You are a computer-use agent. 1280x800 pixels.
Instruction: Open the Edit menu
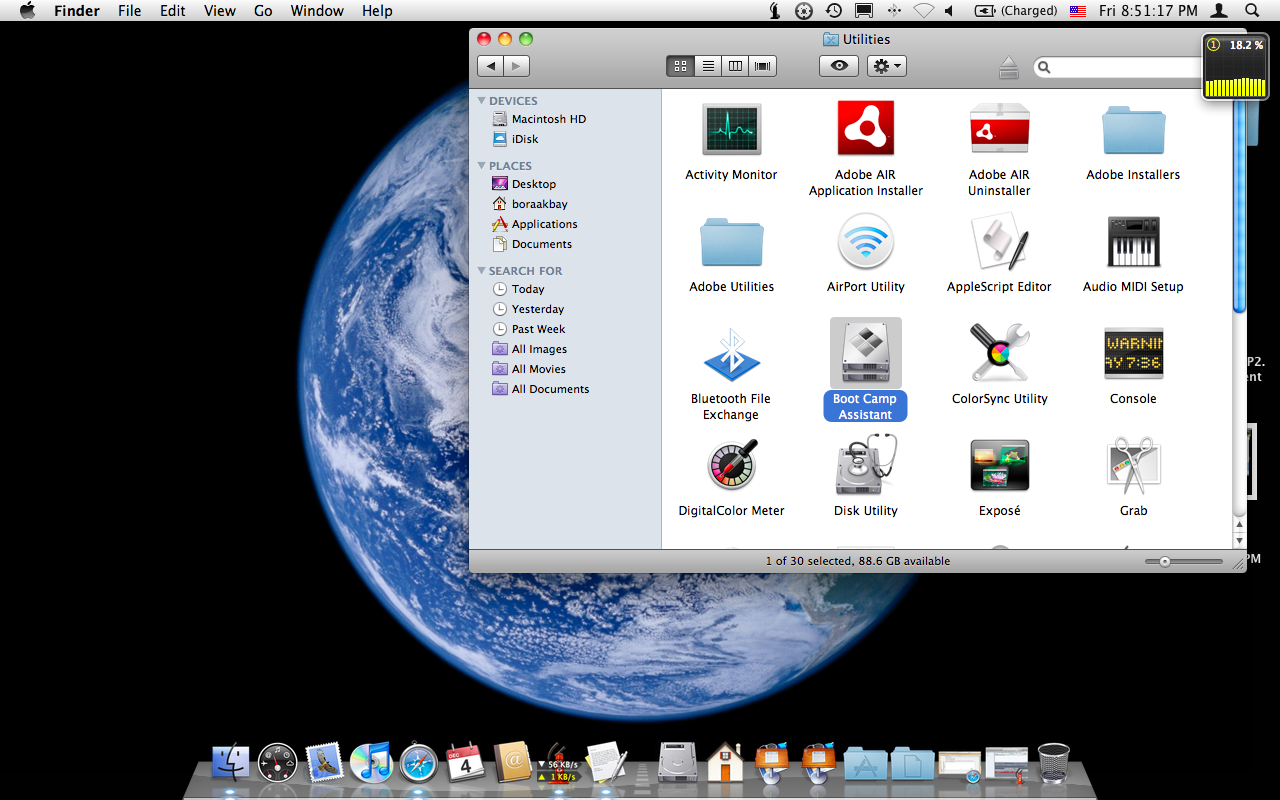click(173, 10)
